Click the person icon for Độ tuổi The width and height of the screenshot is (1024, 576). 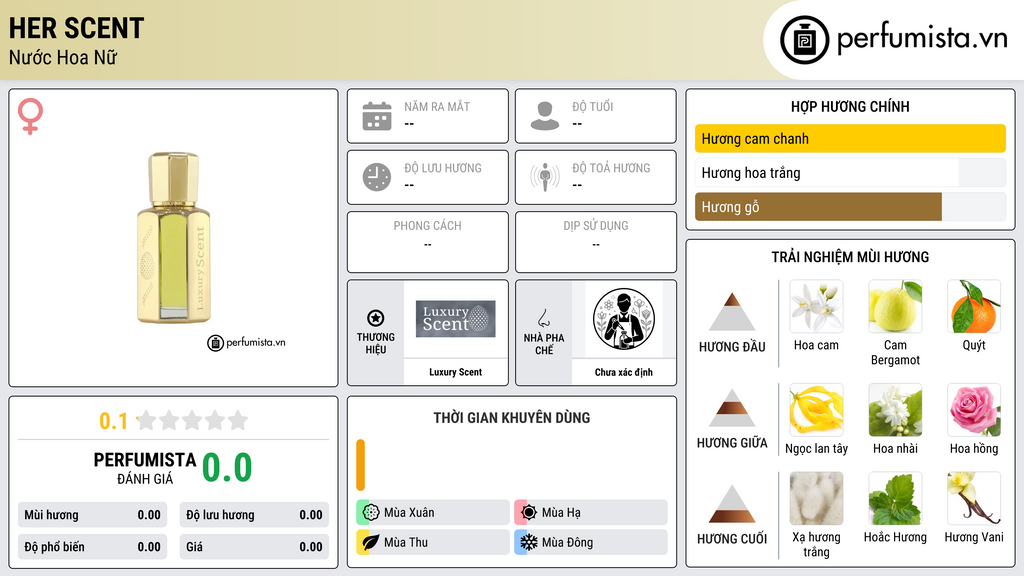[545, 116]
